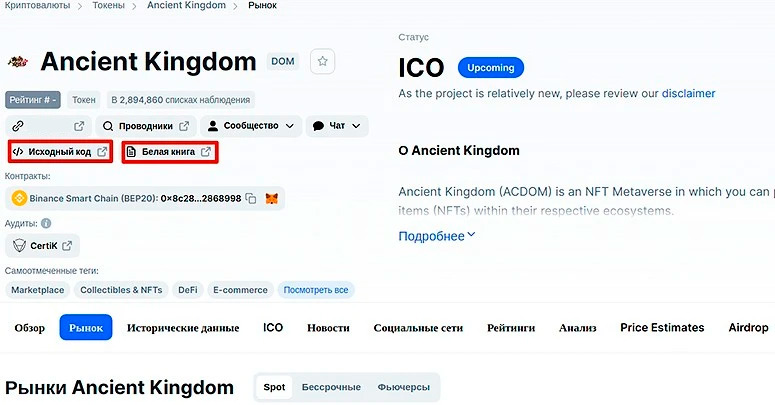
Task: Click the audits info icon
Action: 46,224
